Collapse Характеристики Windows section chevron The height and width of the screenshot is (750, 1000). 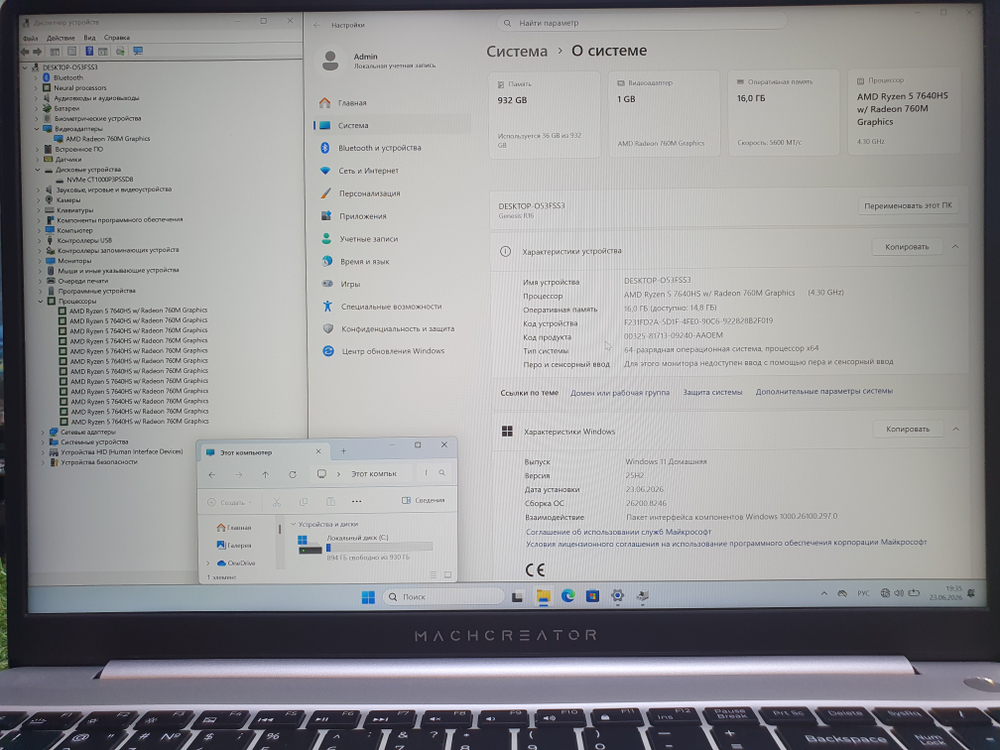[956, 429]
